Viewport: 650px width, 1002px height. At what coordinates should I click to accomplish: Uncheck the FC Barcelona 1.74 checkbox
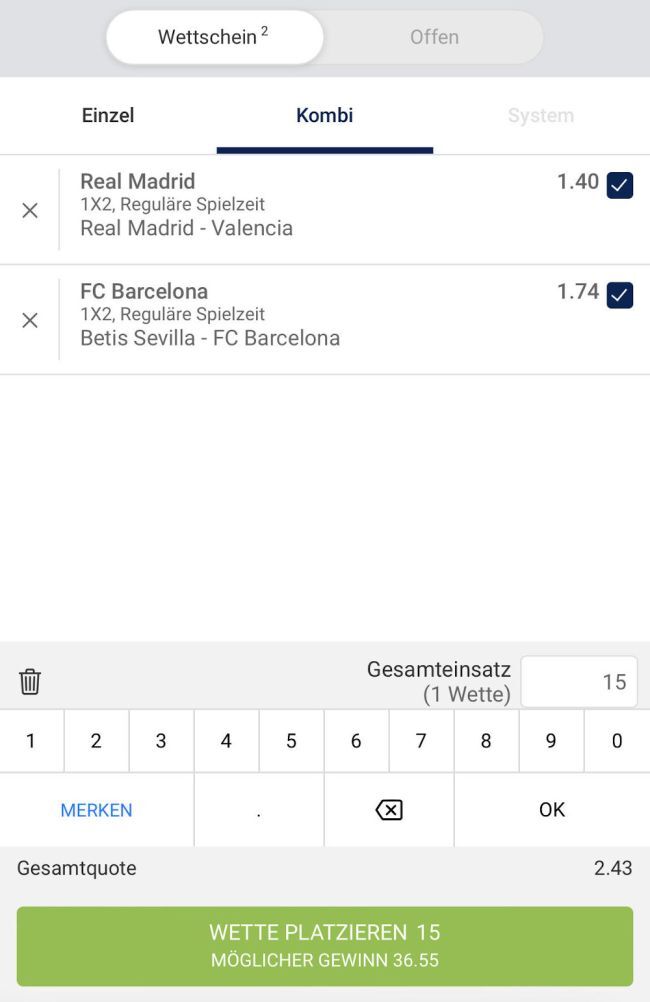[620, 295]
